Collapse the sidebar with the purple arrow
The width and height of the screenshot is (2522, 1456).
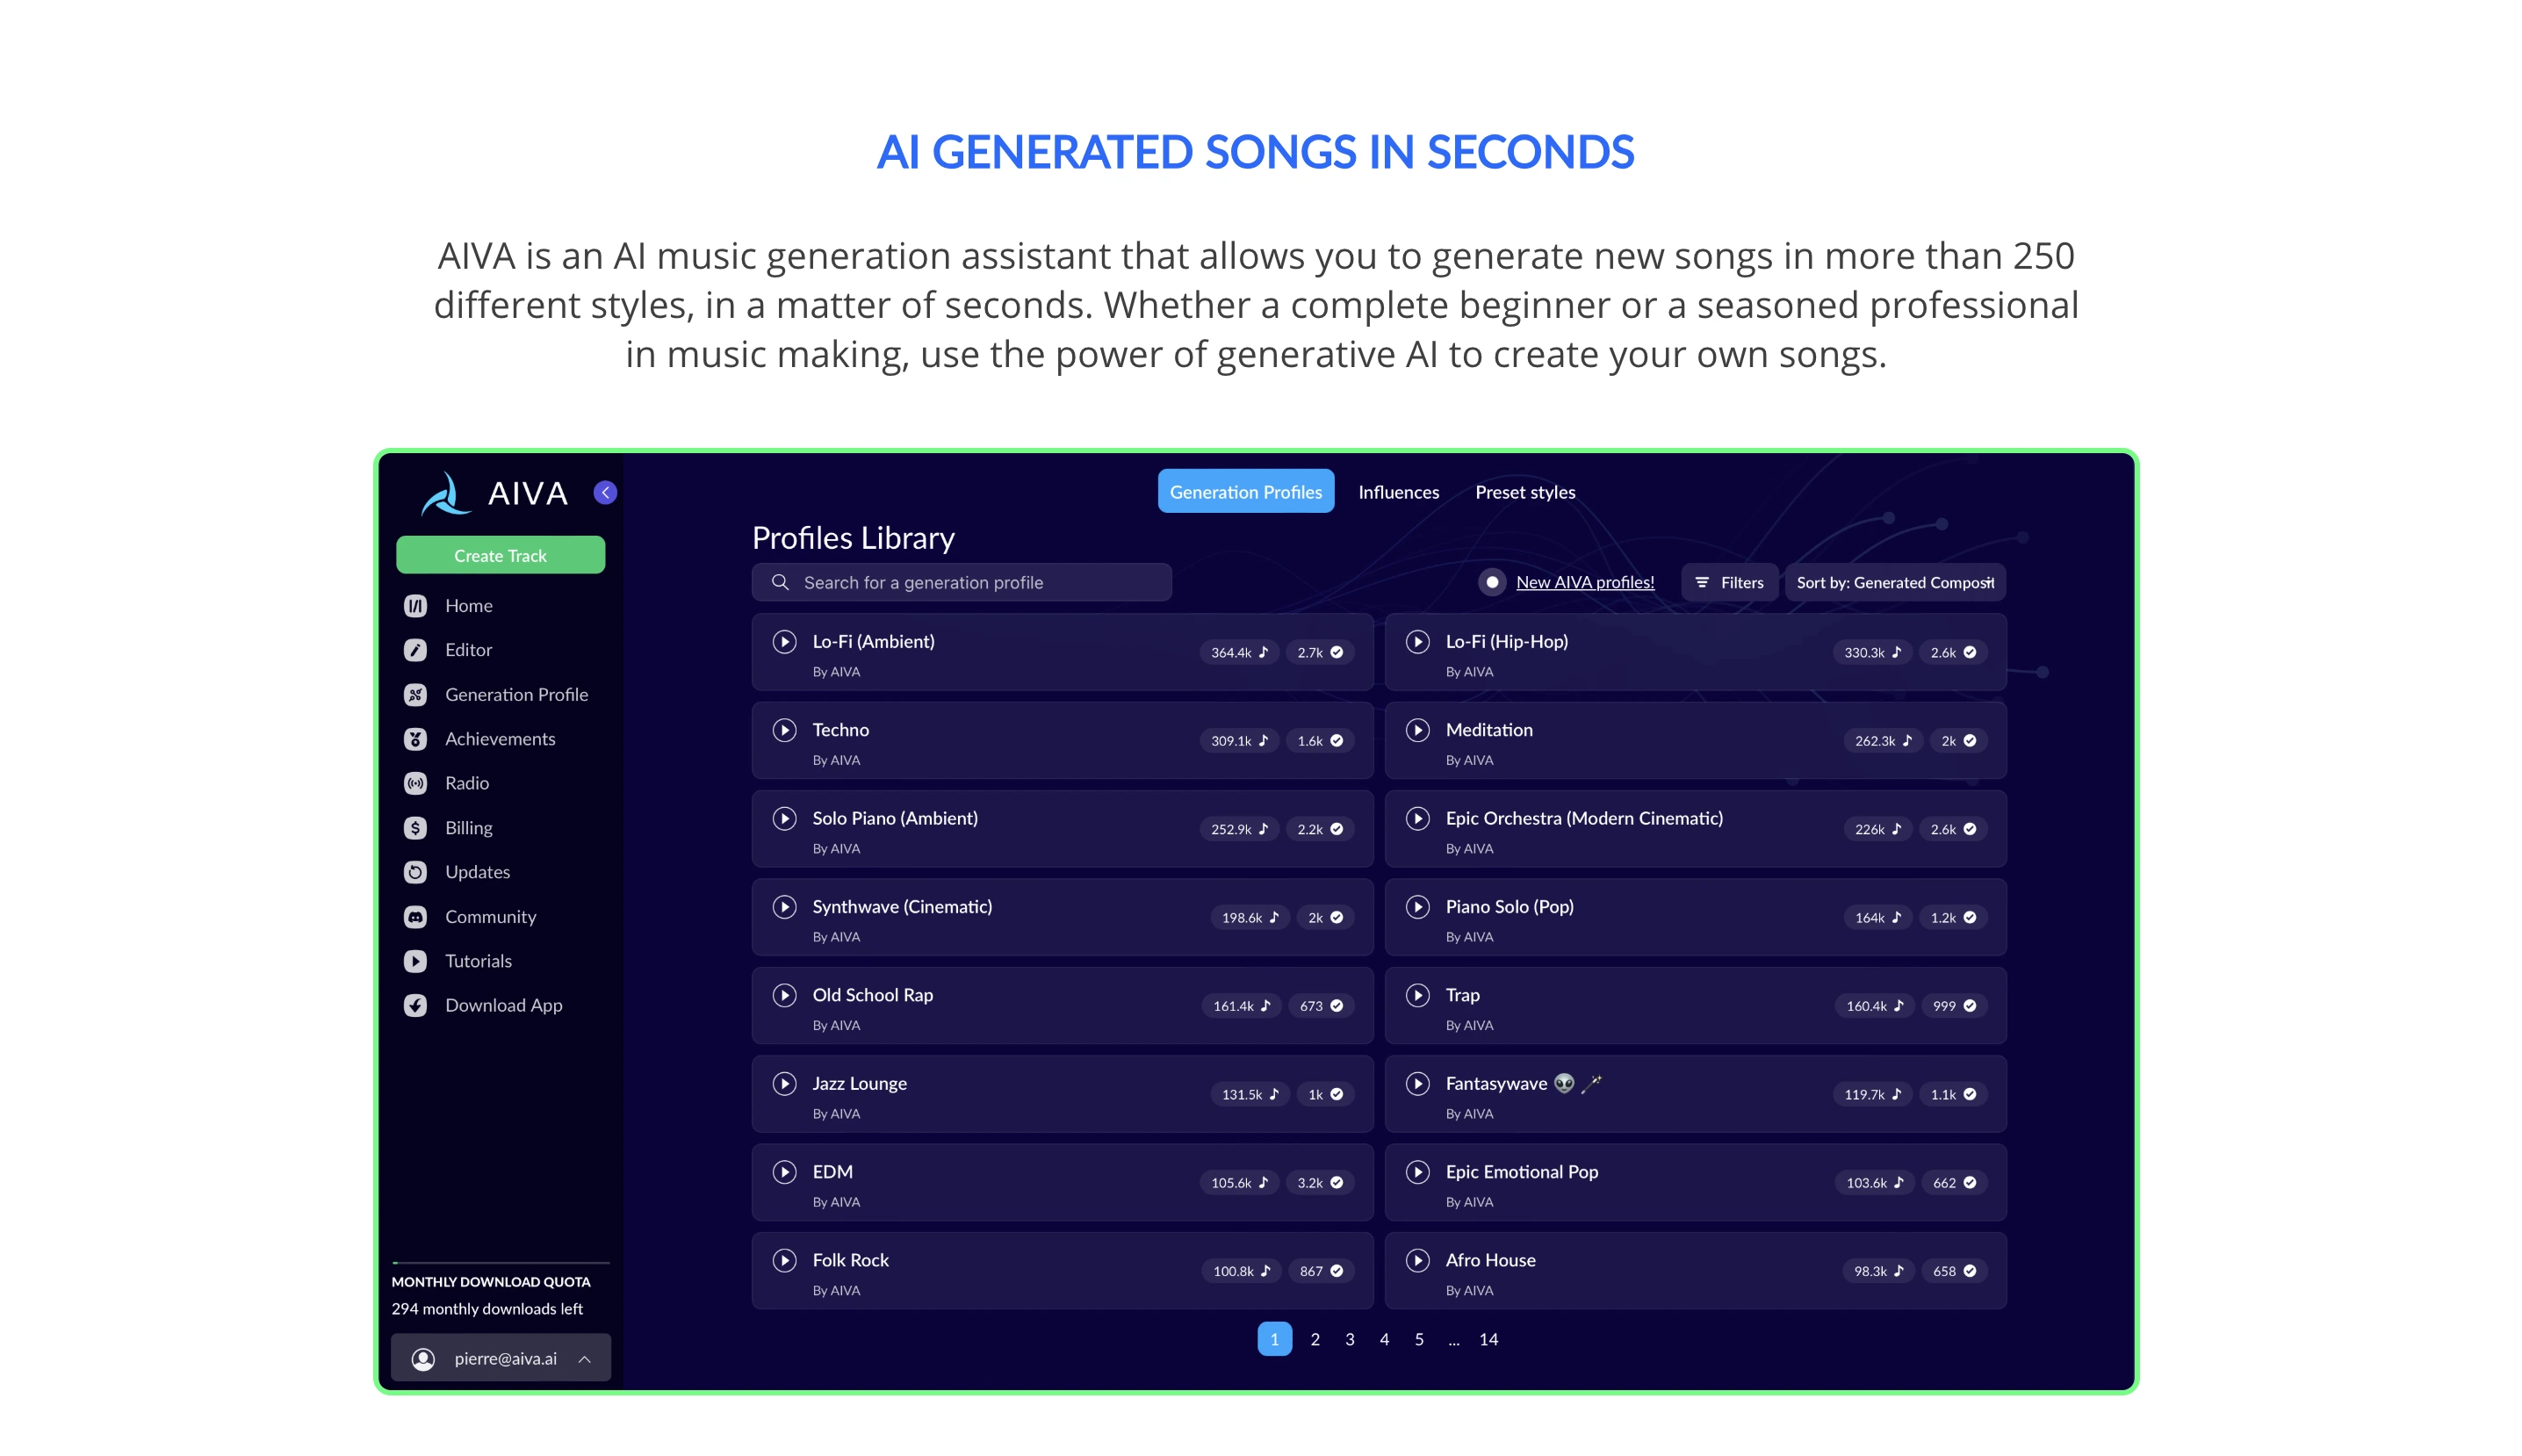pos(605,492)
